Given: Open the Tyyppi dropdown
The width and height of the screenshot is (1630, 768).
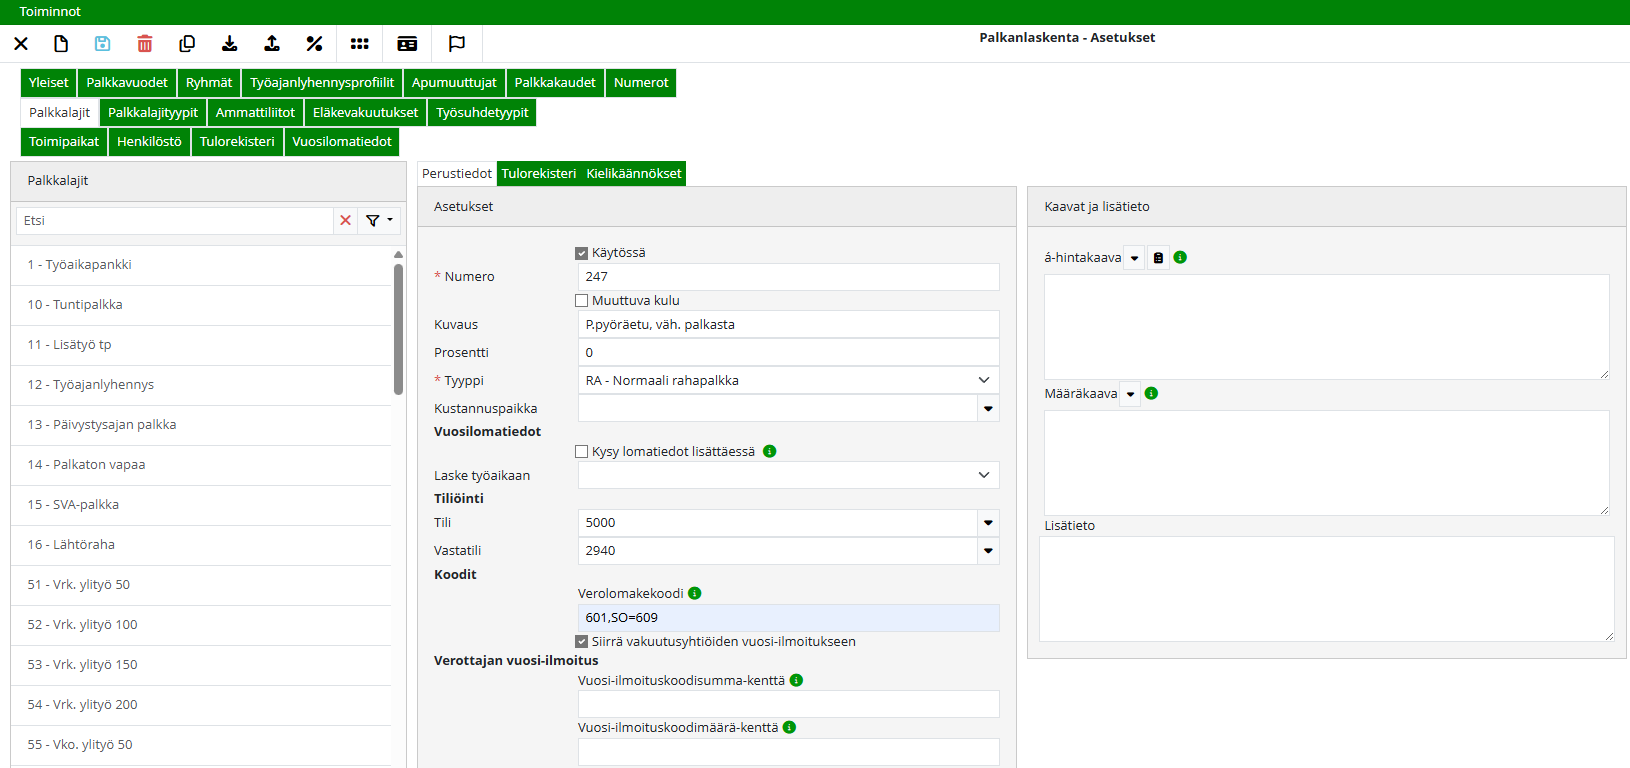Looking at the screenshot, I should pyautogui.click(x=788, y=380).
